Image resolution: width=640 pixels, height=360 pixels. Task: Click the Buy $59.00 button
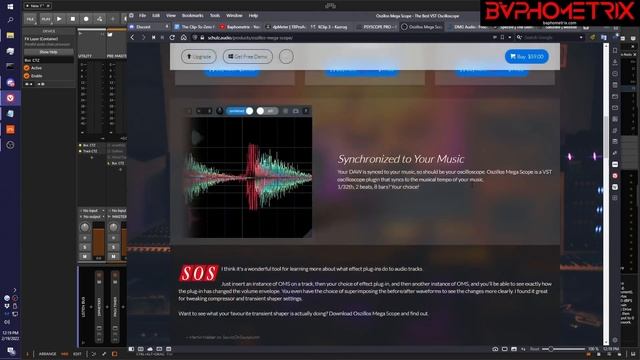[x=527, y=57]
